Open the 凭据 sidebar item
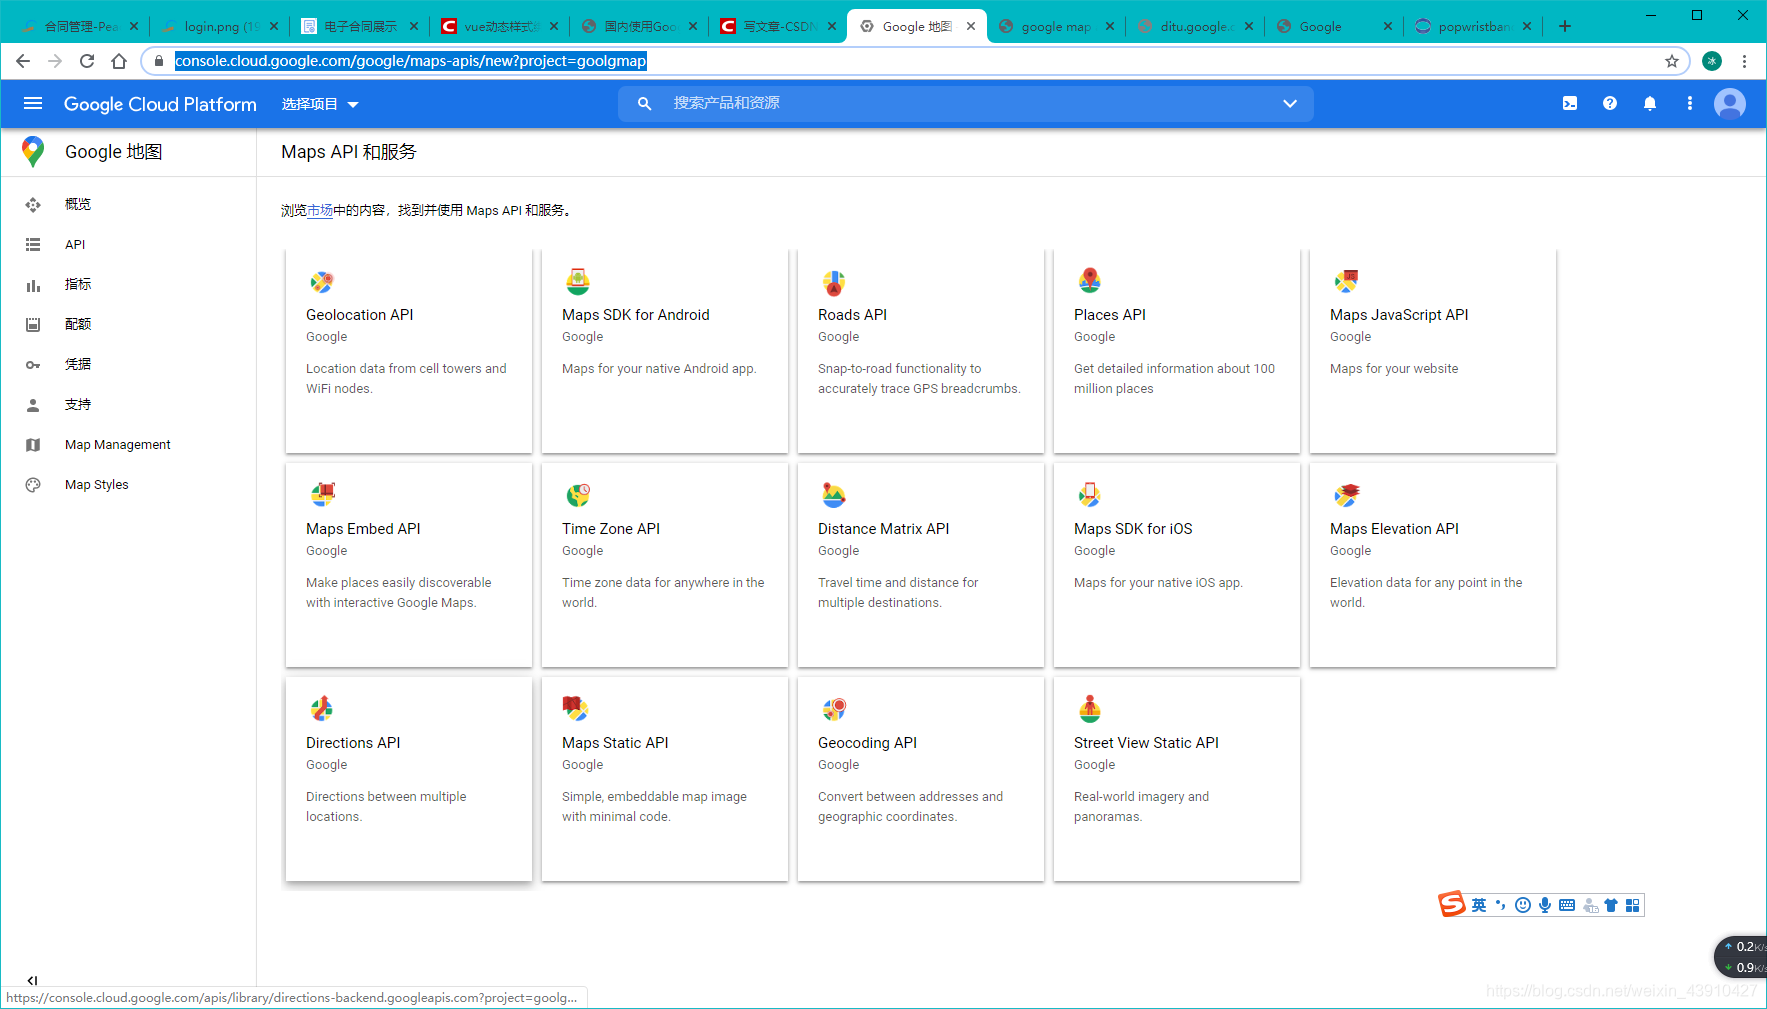1767x1009 pixels. pos(78,364)
